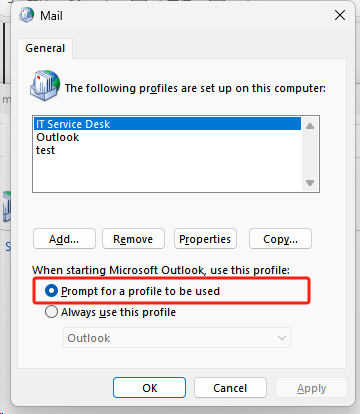Click the profile list scrollbar track
The width and height of the screenshot is (360, 414).
pos(310,154)
